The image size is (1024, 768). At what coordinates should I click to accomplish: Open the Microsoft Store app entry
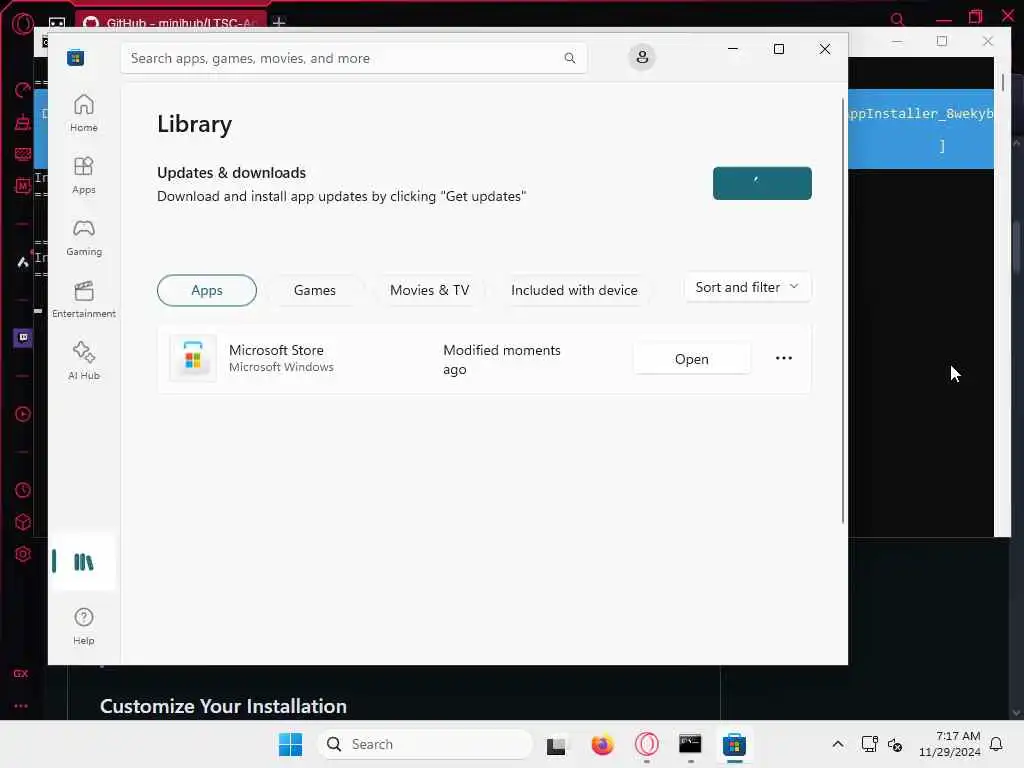click(692, 359)
